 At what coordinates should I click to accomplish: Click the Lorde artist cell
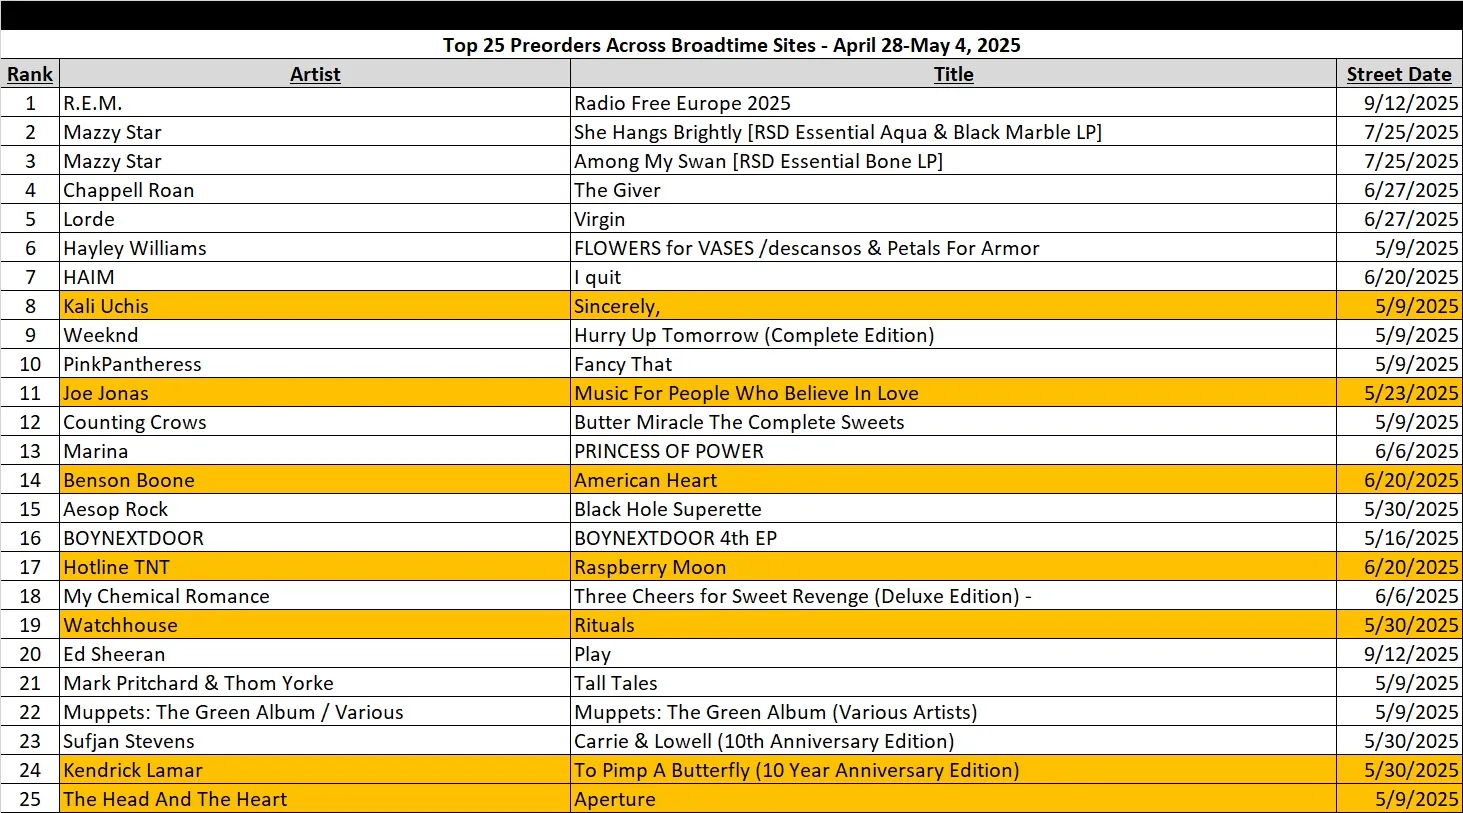(315, 219)
